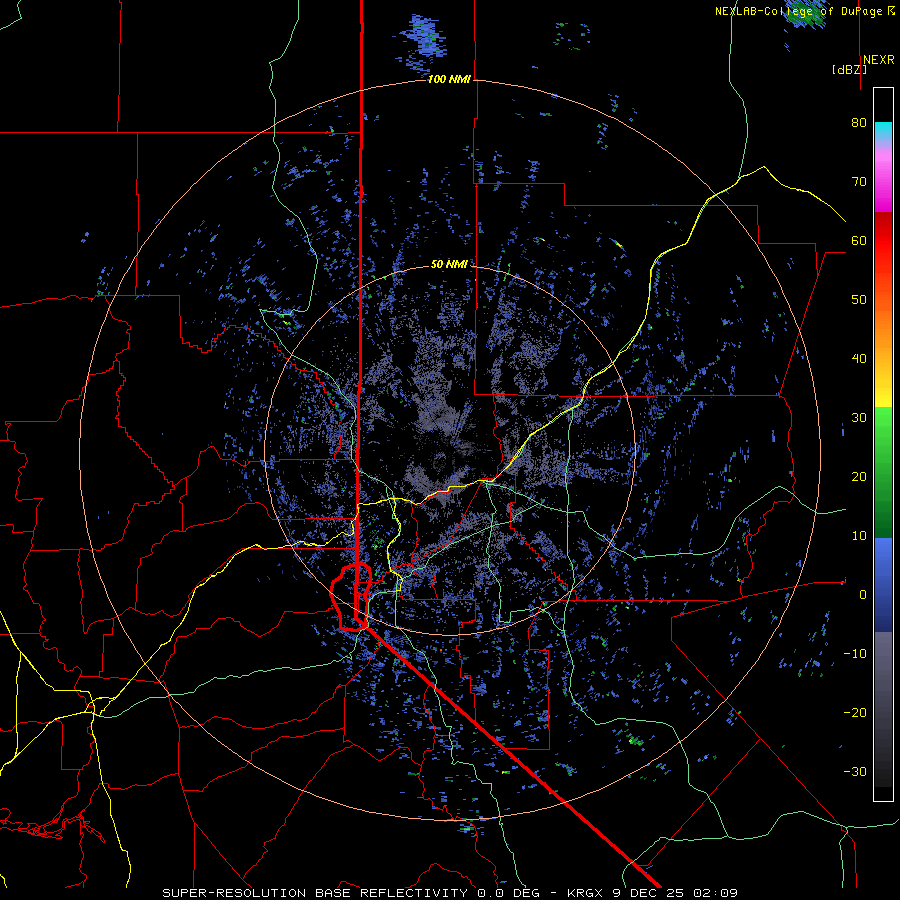The image size is (900, 900).
Task: Click the "50 NMI" range ring label
Action: click(x=449, y=265)
